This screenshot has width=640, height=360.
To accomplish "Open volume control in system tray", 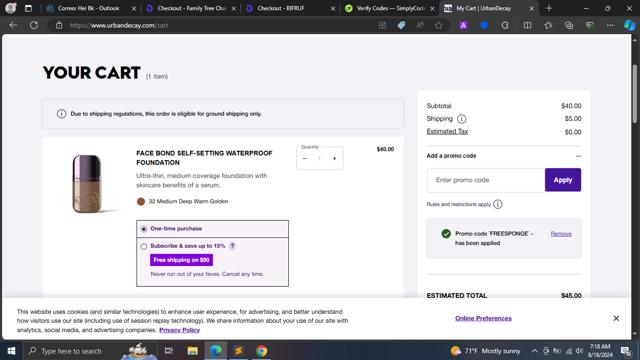I will tap(580, 351).
